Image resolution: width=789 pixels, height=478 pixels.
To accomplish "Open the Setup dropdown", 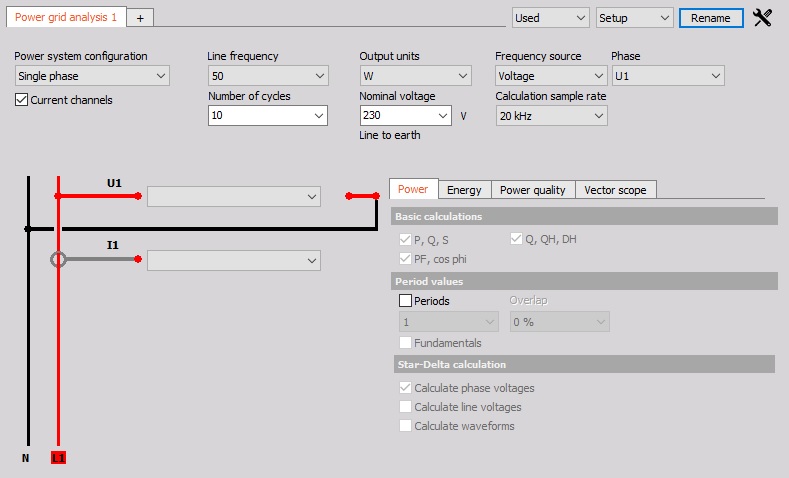I will tap(635, 18).
